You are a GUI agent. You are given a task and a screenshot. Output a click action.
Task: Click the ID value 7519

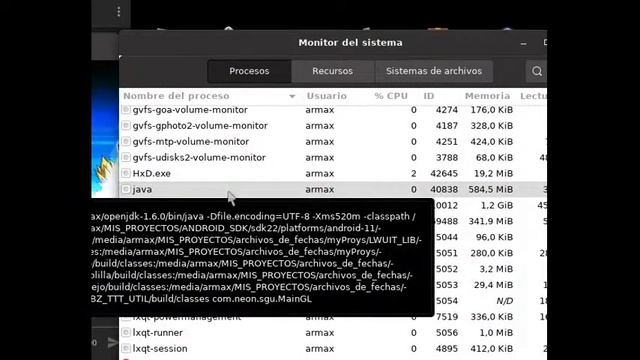click(447, 317)
